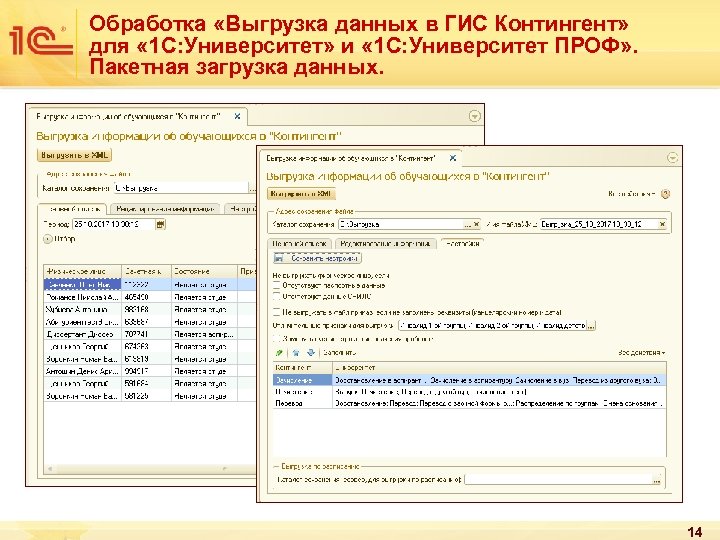Select the middle row between Зачисление and Перевод
The image size is (720, 540).
point(469,392)
